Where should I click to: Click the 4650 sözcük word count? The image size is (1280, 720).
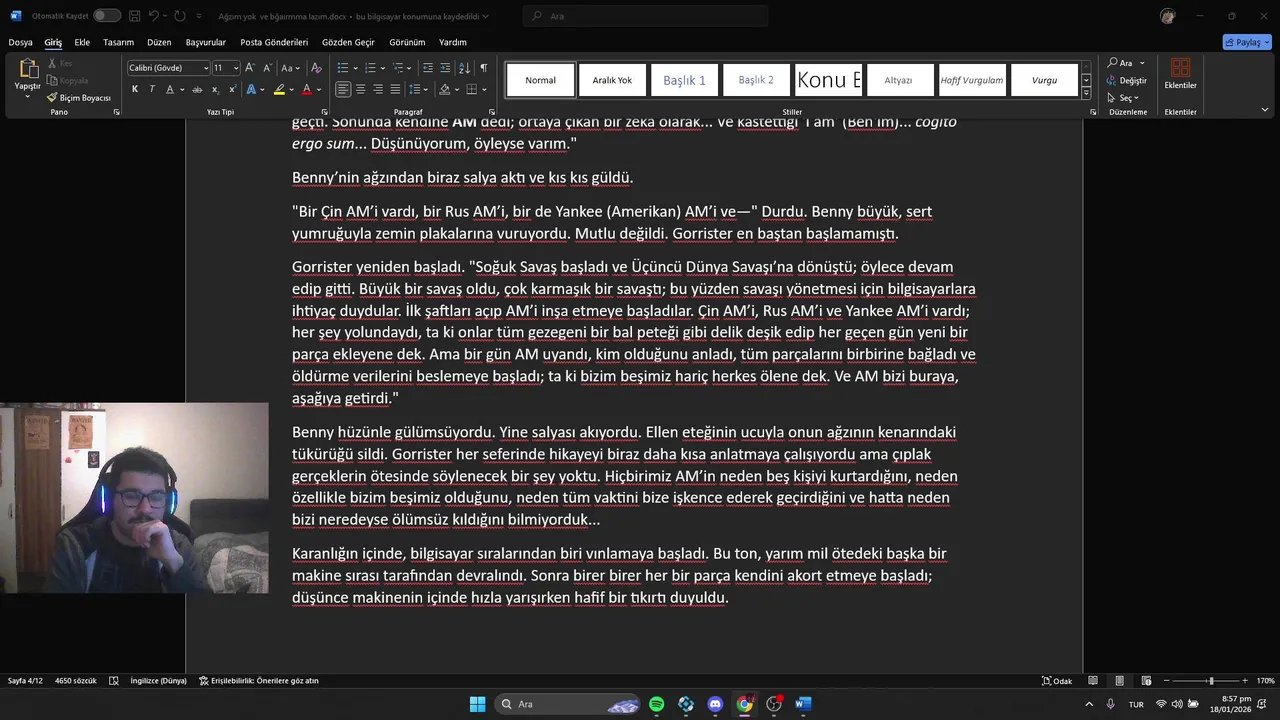(76, 681)
